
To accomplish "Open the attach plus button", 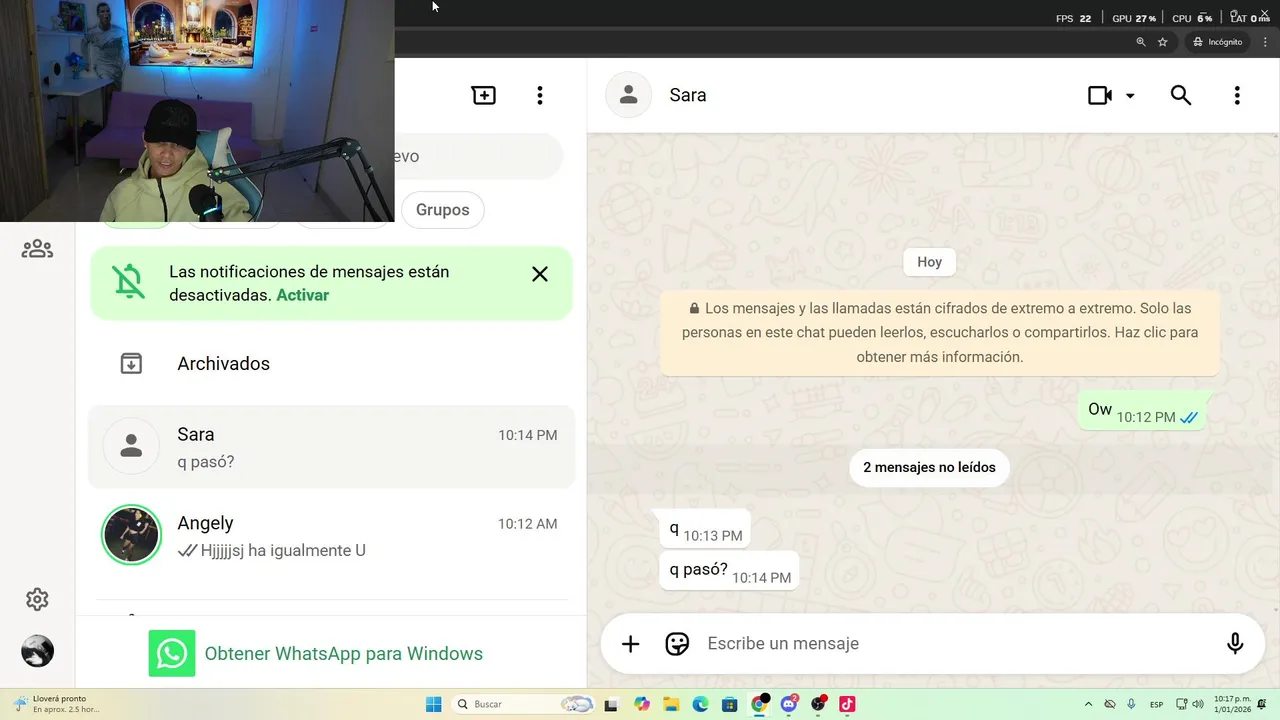I will (630, 644).
